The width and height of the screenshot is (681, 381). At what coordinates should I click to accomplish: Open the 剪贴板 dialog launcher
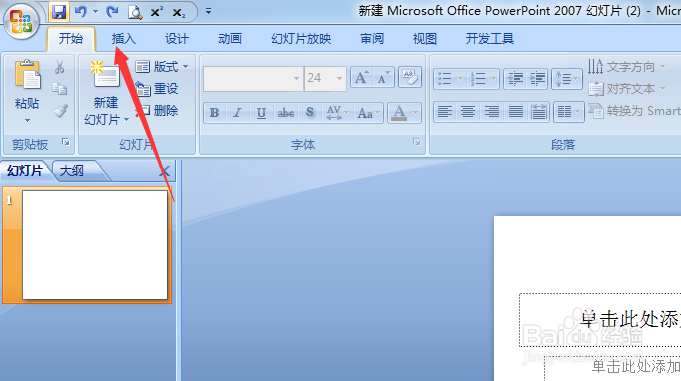(x=66, y=142)
